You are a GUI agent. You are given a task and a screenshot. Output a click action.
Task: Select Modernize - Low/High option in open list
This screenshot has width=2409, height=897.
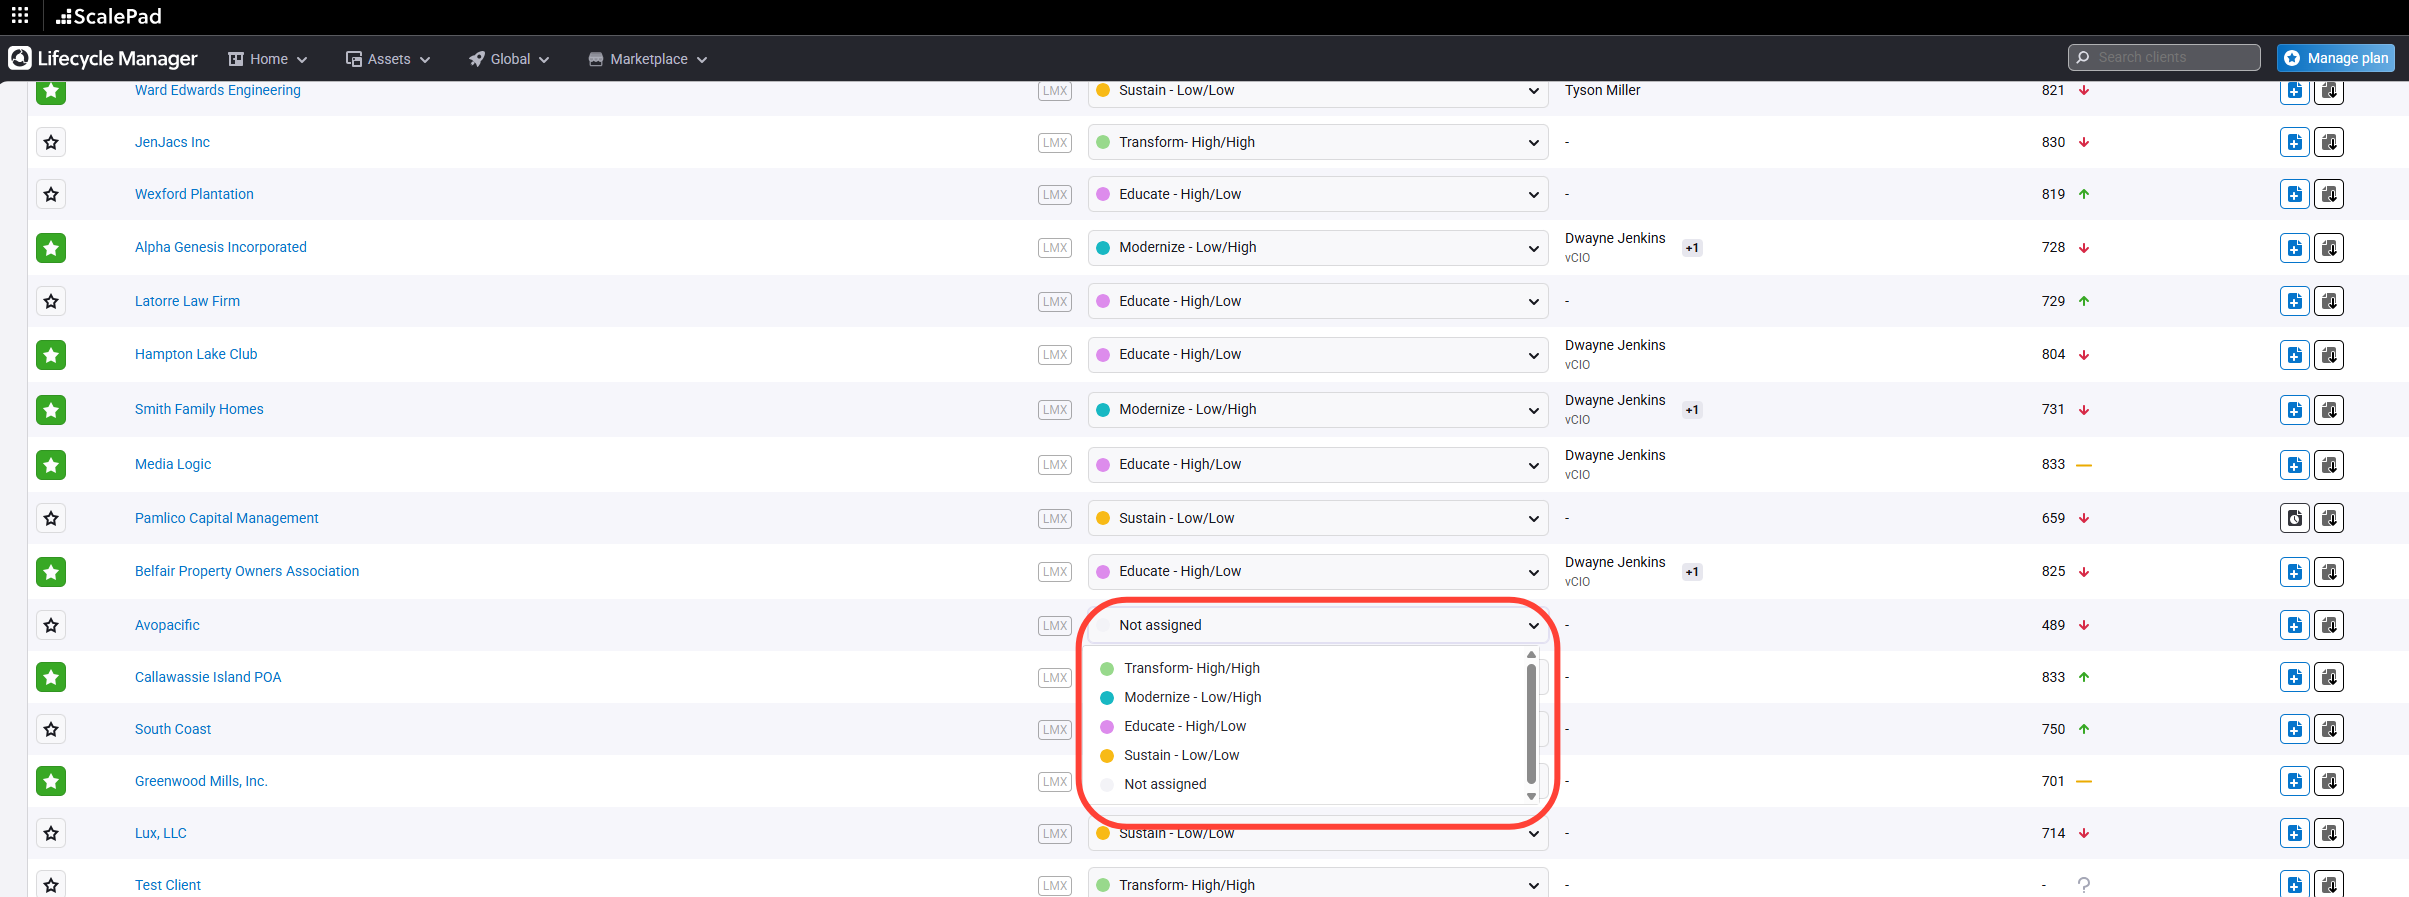(x=1192, y=697)
